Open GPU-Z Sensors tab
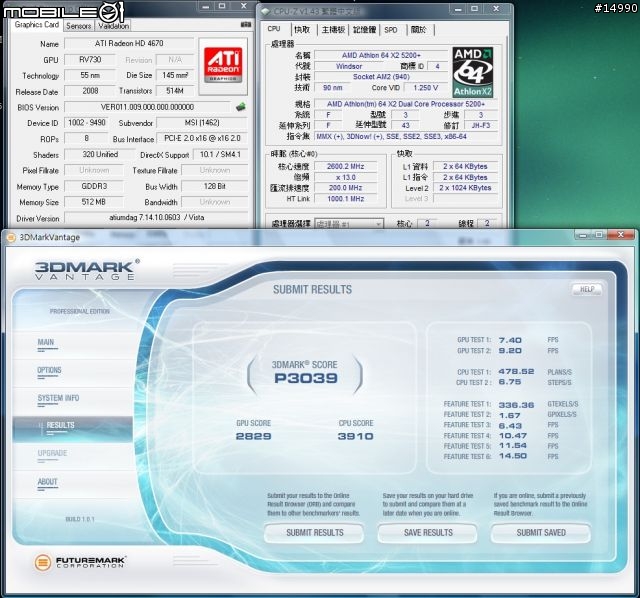Image resolution: width=640 pixels, height=598 pixels. pos(79,26)
